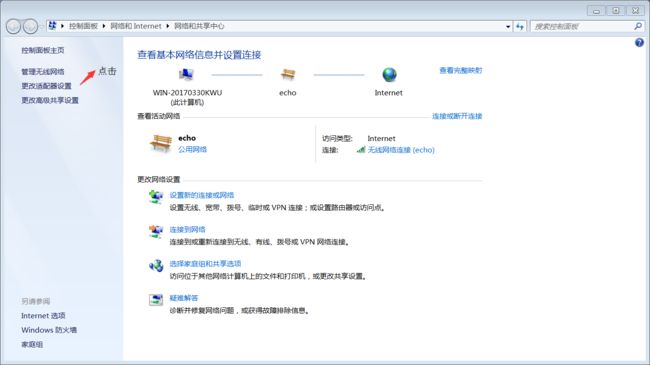Click the set up new connection icon

(156, 196)
